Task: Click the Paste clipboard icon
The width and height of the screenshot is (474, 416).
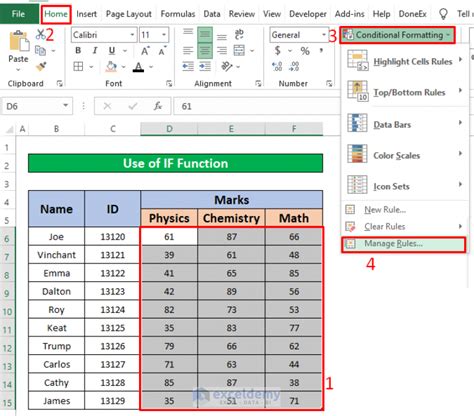Action: coord(18,42)
